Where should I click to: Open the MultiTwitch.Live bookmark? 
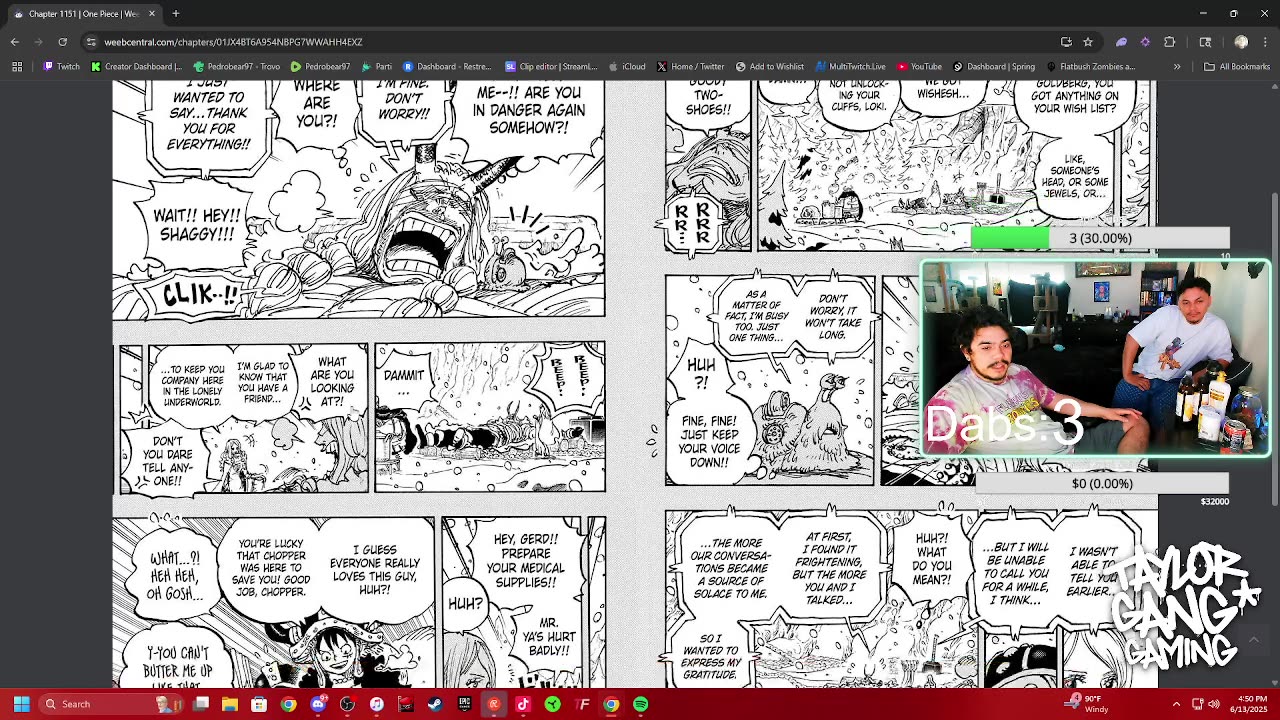(x=850, y=67)
